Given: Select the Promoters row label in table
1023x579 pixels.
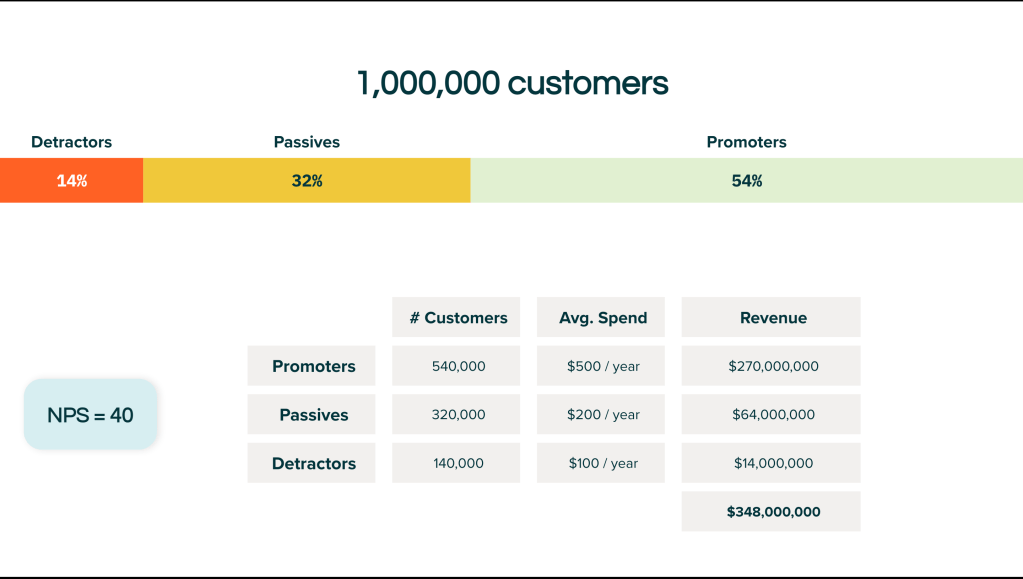Looking at the screenshot, I should tap(312, 366).
